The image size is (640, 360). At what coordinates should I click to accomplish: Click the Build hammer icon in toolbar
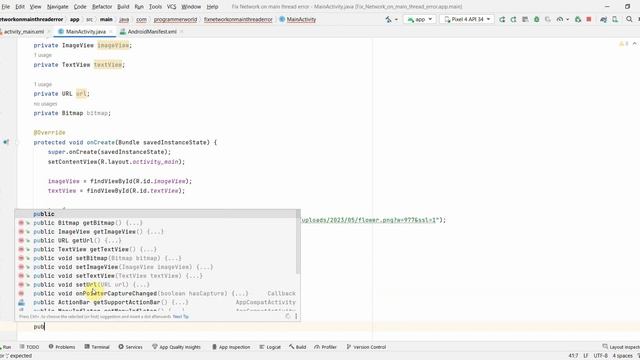tap(388, 19)
